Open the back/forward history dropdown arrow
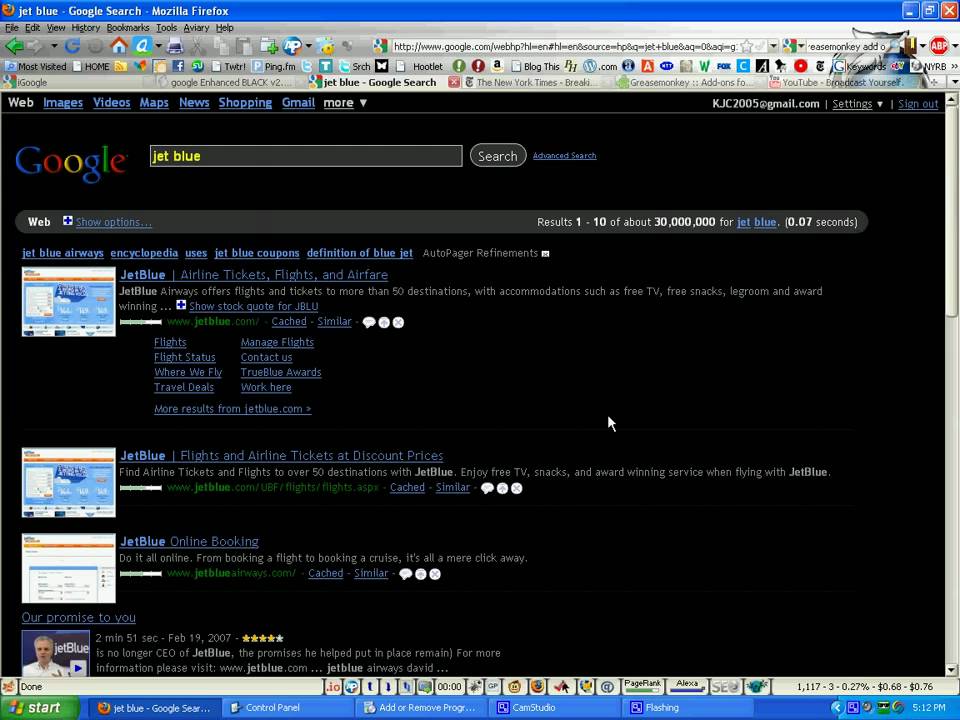 [x=54, y=46]
